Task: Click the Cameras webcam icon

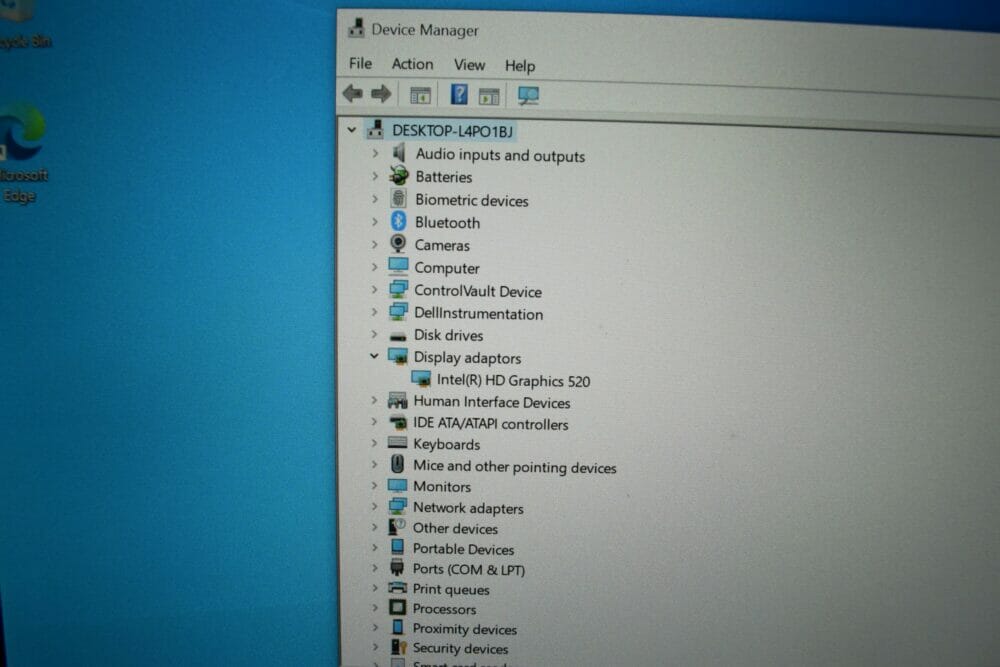Action: 398,244
